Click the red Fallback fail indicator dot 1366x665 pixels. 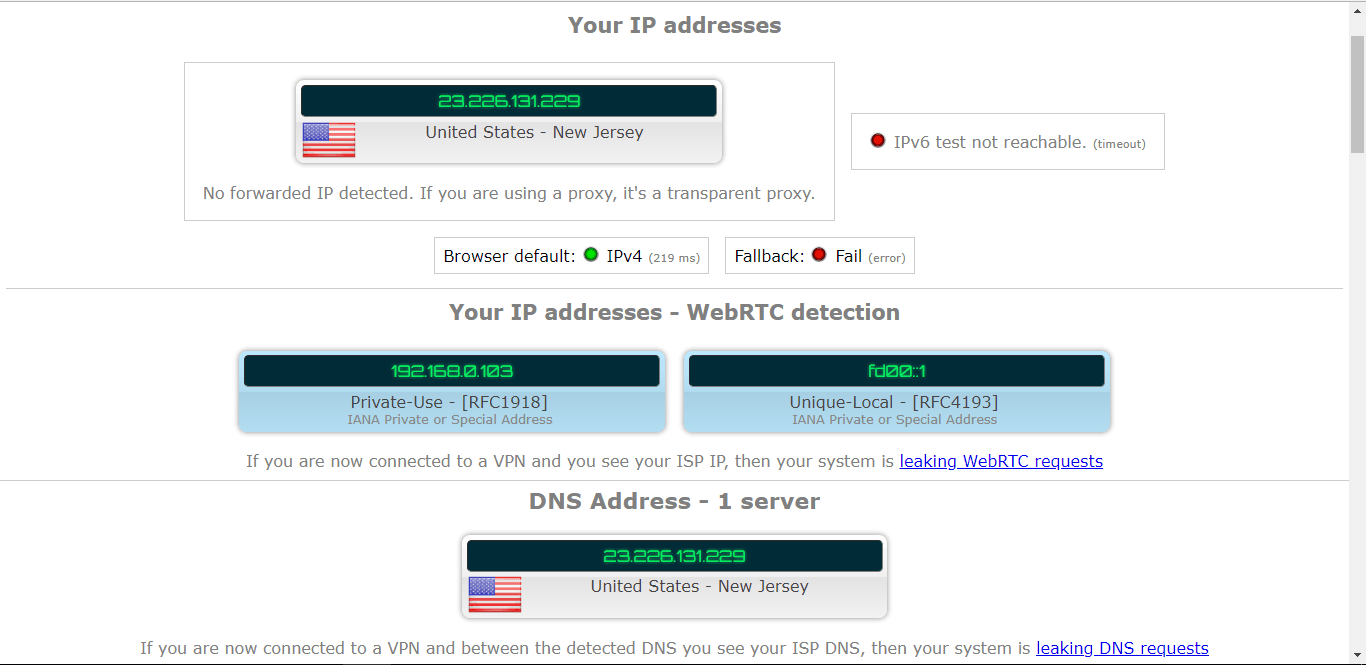click(819, 255)
